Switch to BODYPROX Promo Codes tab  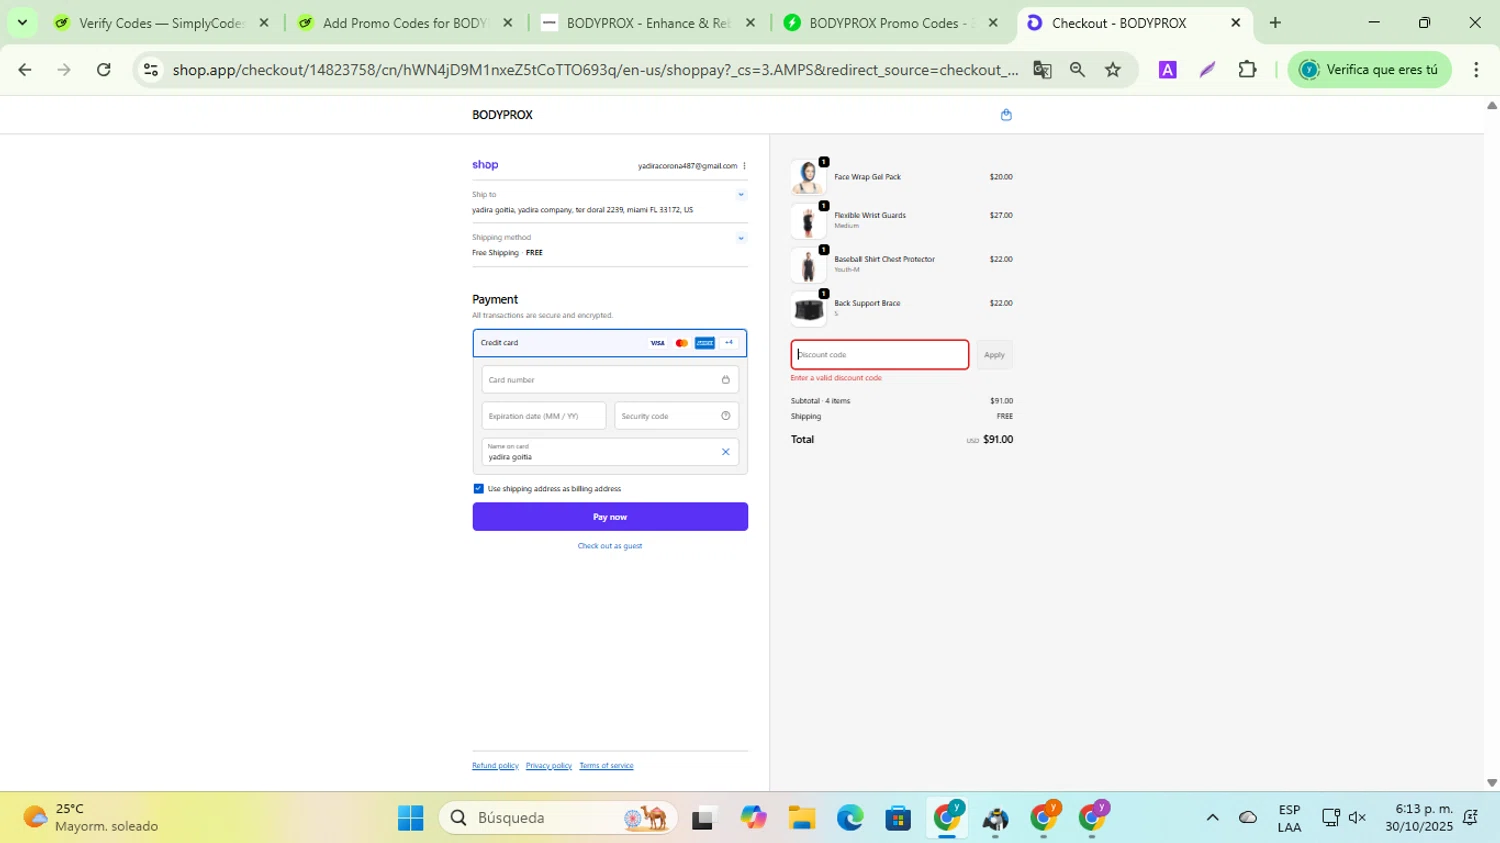point(890,23)
